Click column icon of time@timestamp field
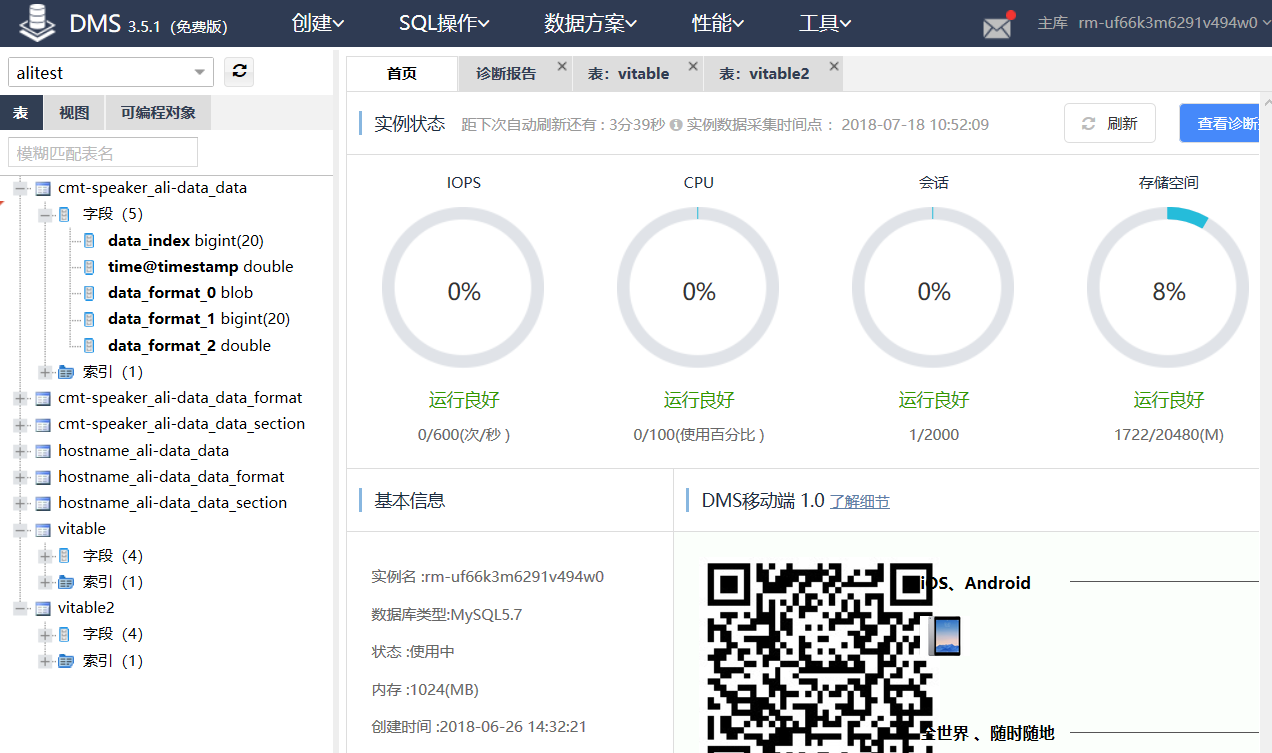 click(89, 267)
